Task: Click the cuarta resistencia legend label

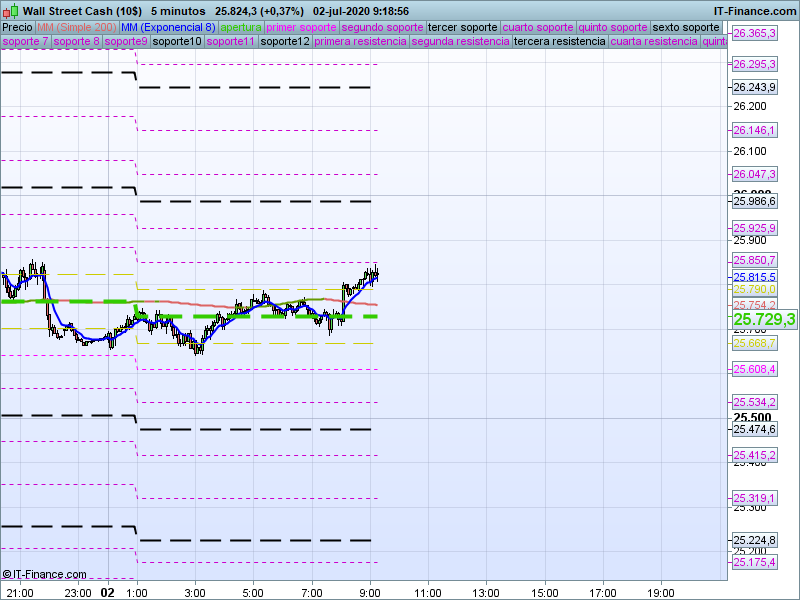Action: pos(654,42)
